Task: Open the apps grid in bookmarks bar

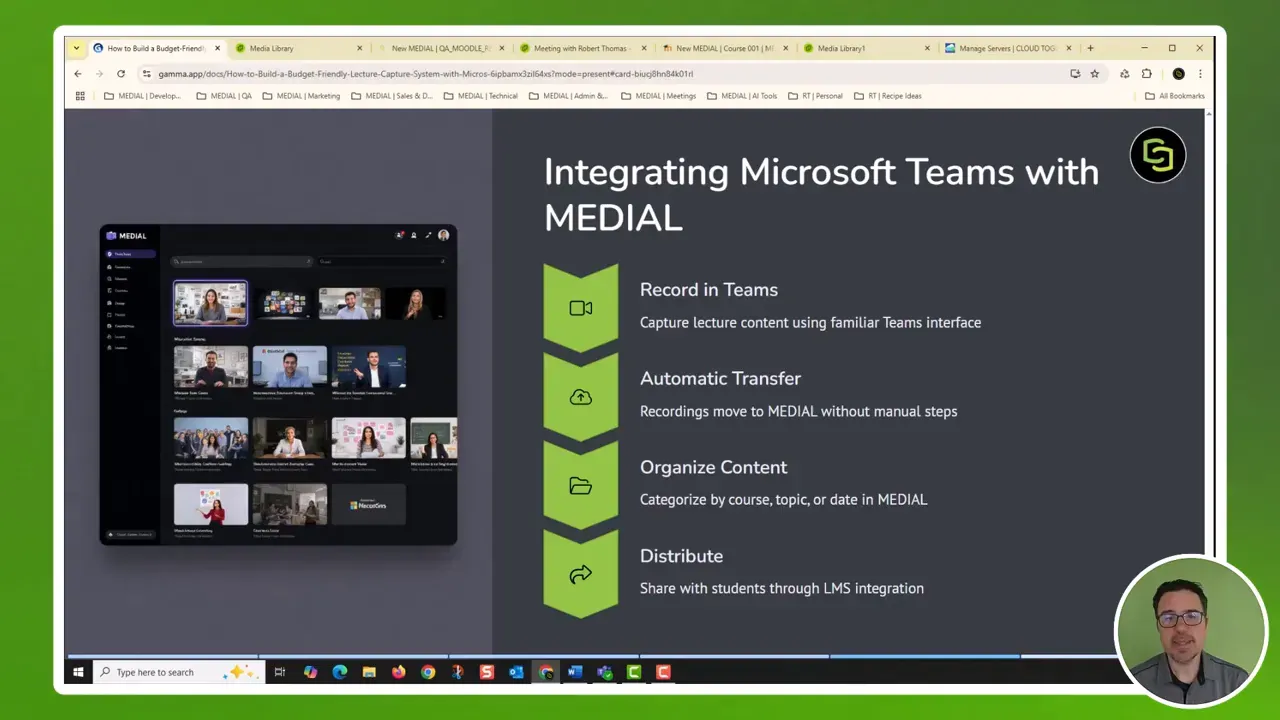Action: (x=80, y=96)
